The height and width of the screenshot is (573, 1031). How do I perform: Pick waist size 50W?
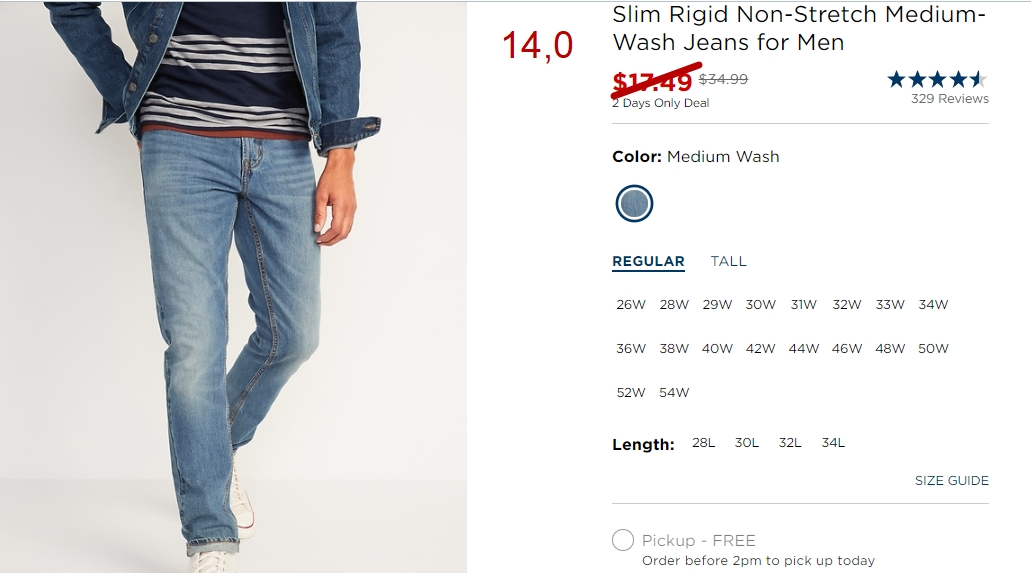[x=933, y=349]
